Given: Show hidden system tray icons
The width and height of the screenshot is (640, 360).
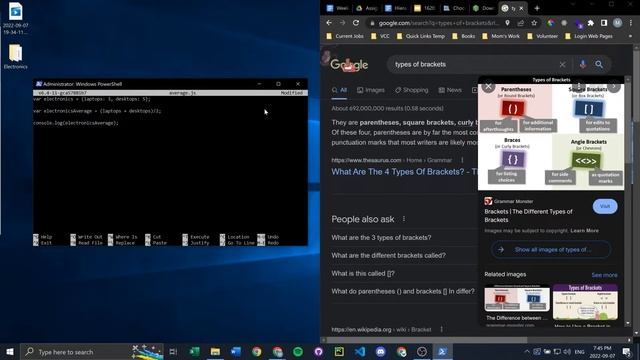Looking at the screenshot, I should pyautogui.click(x=527, y=351).
